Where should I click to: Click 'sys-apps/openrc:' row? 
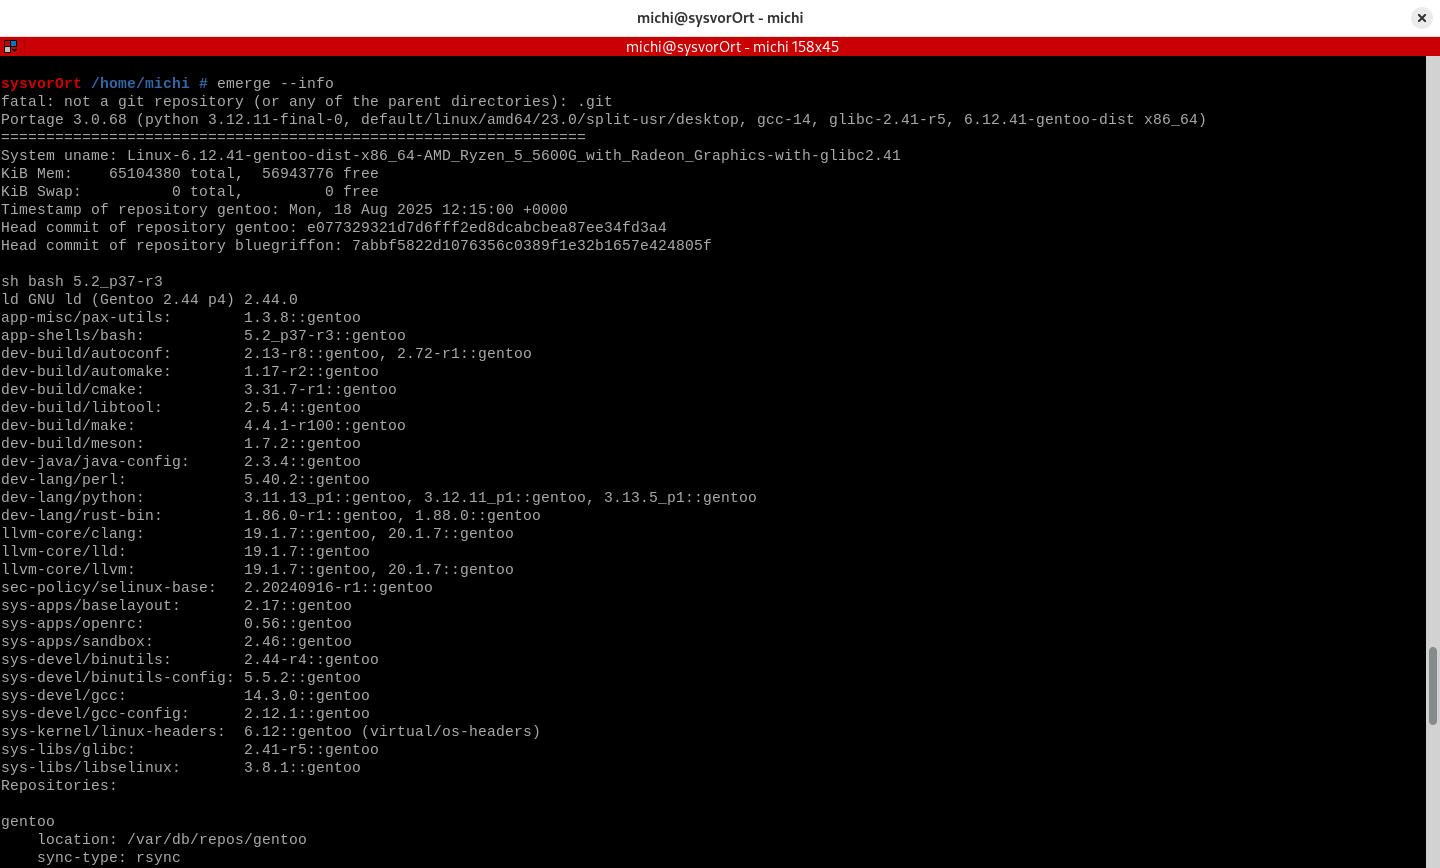tap(176, 624)
